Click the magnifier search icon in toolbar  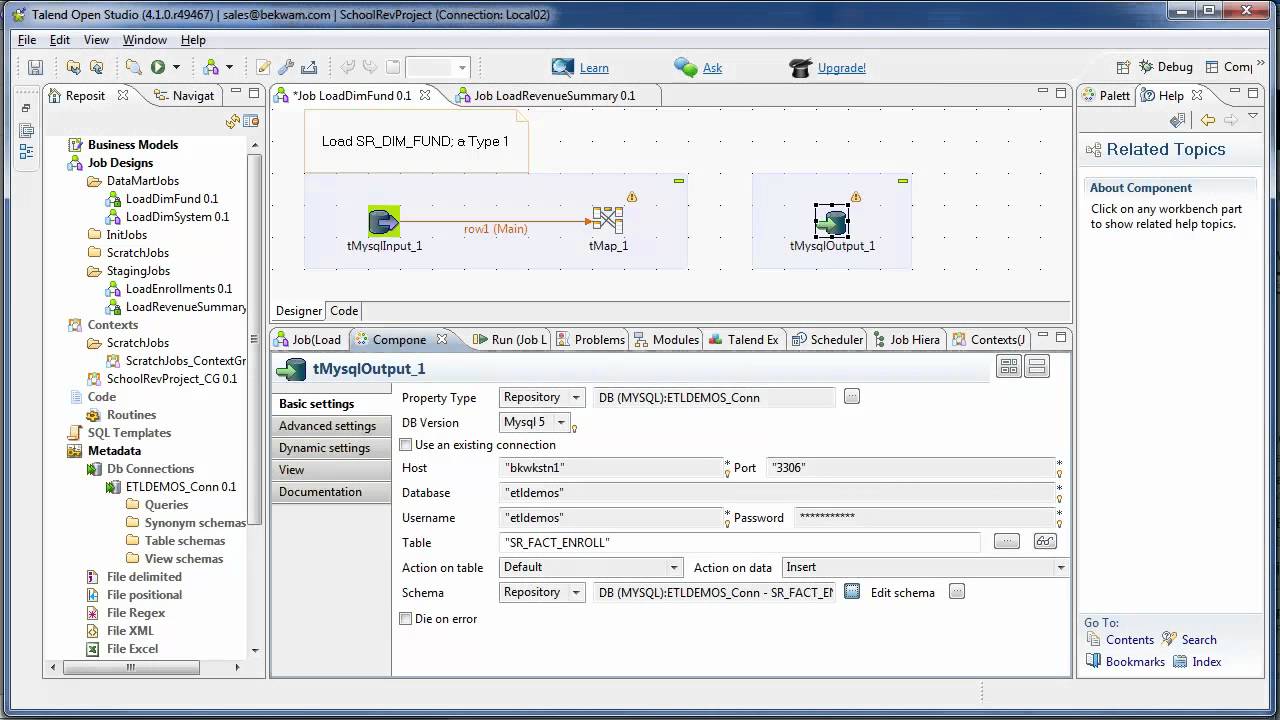click(x=133, y=67)
